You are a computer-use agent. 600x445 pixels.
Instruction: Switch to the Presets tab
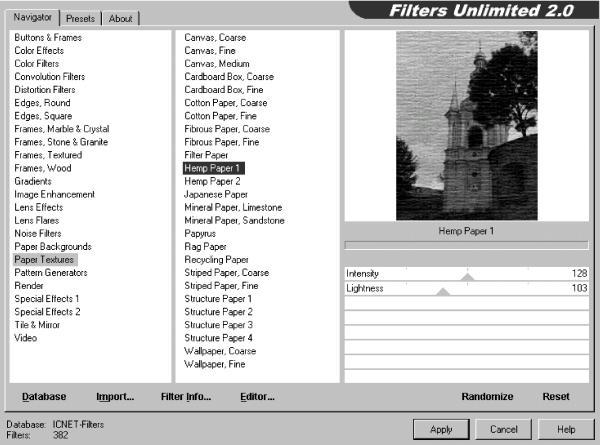82,18
